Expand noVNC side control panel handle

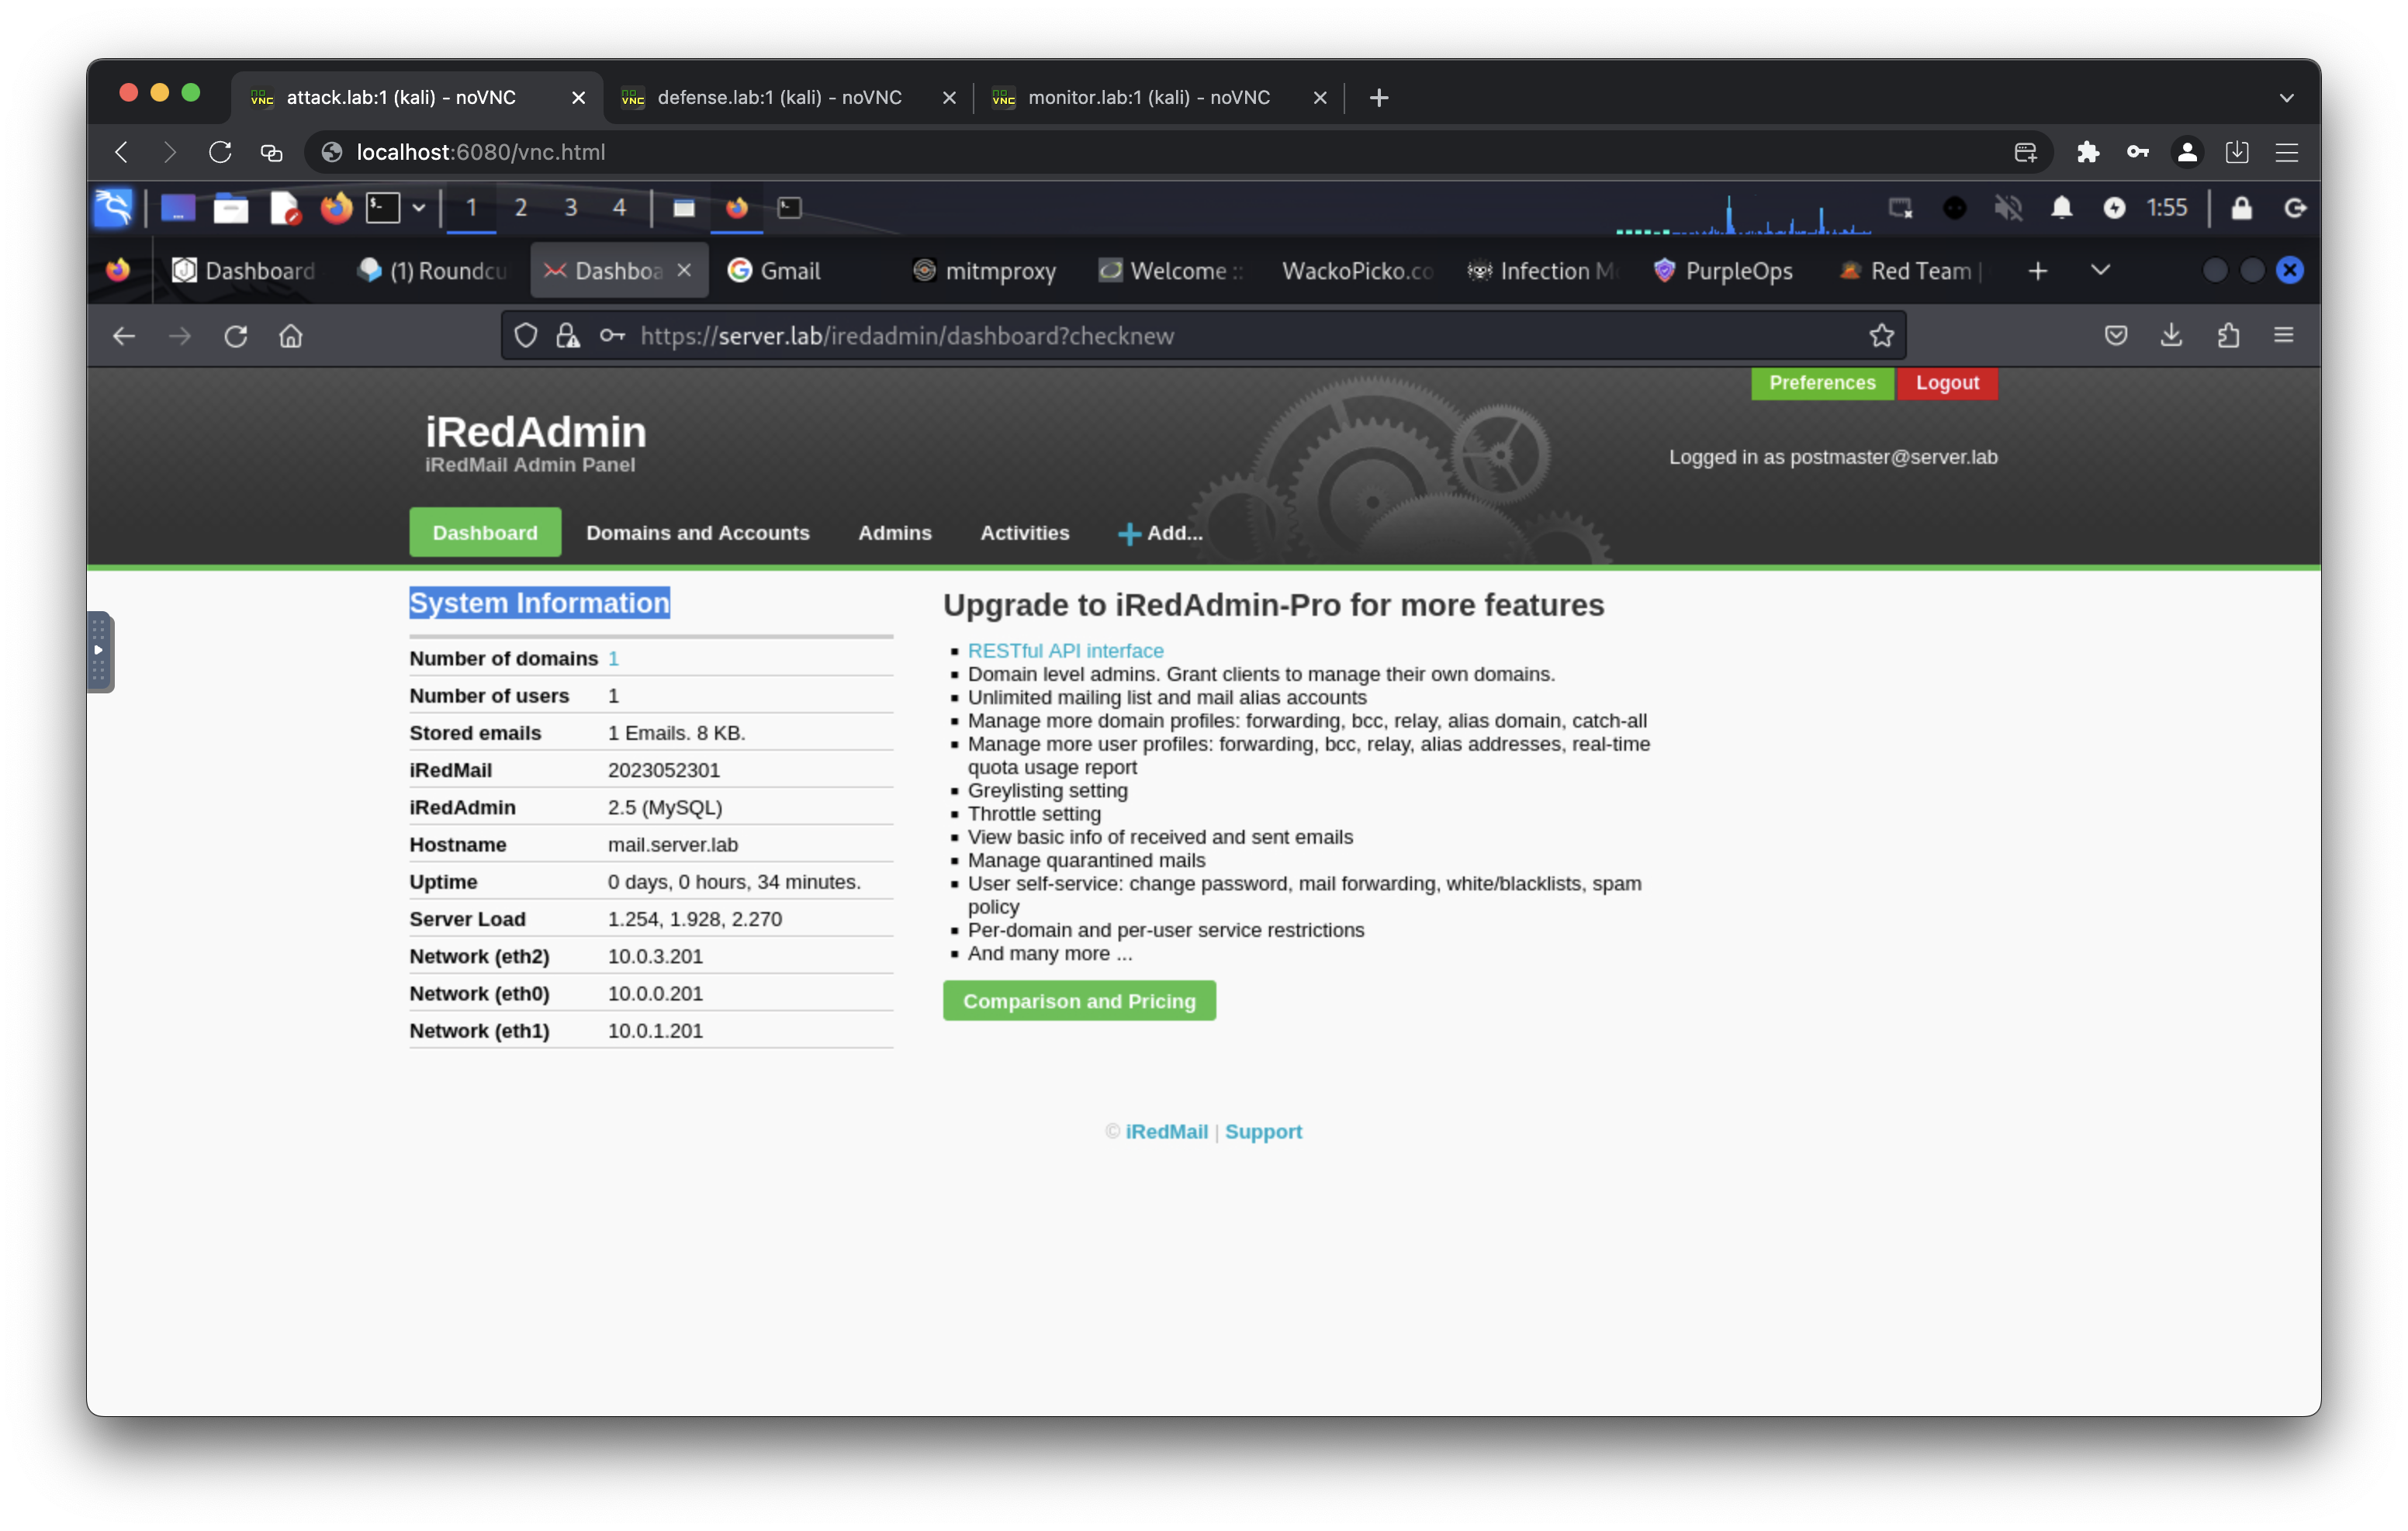coord(99,651)
